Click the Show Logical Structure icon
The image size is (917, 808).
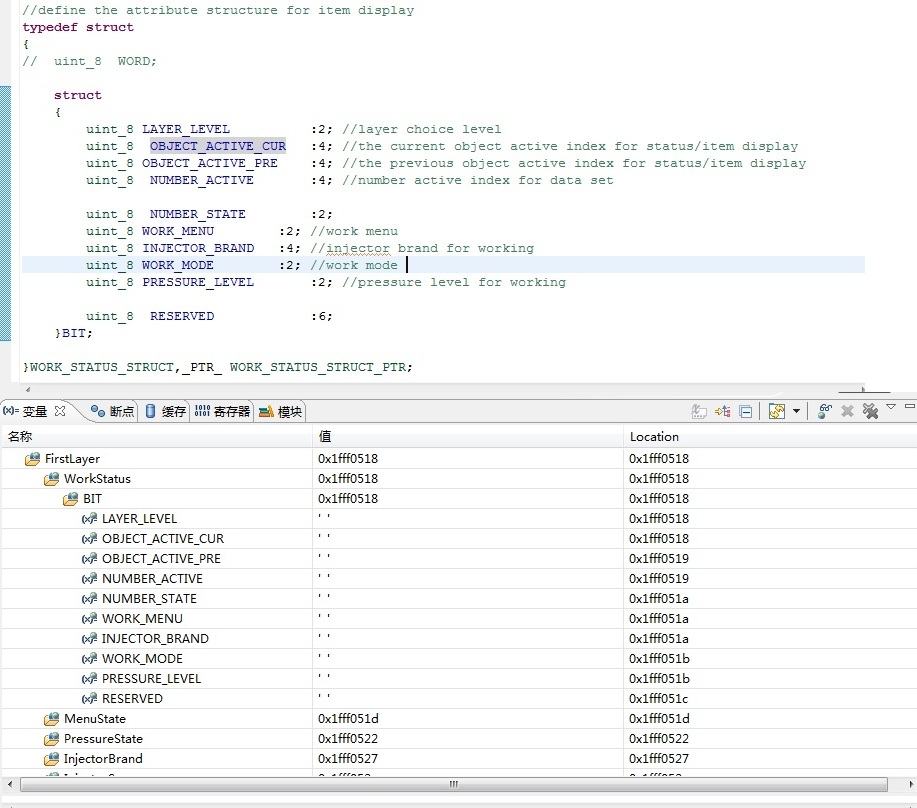[722, 411]
